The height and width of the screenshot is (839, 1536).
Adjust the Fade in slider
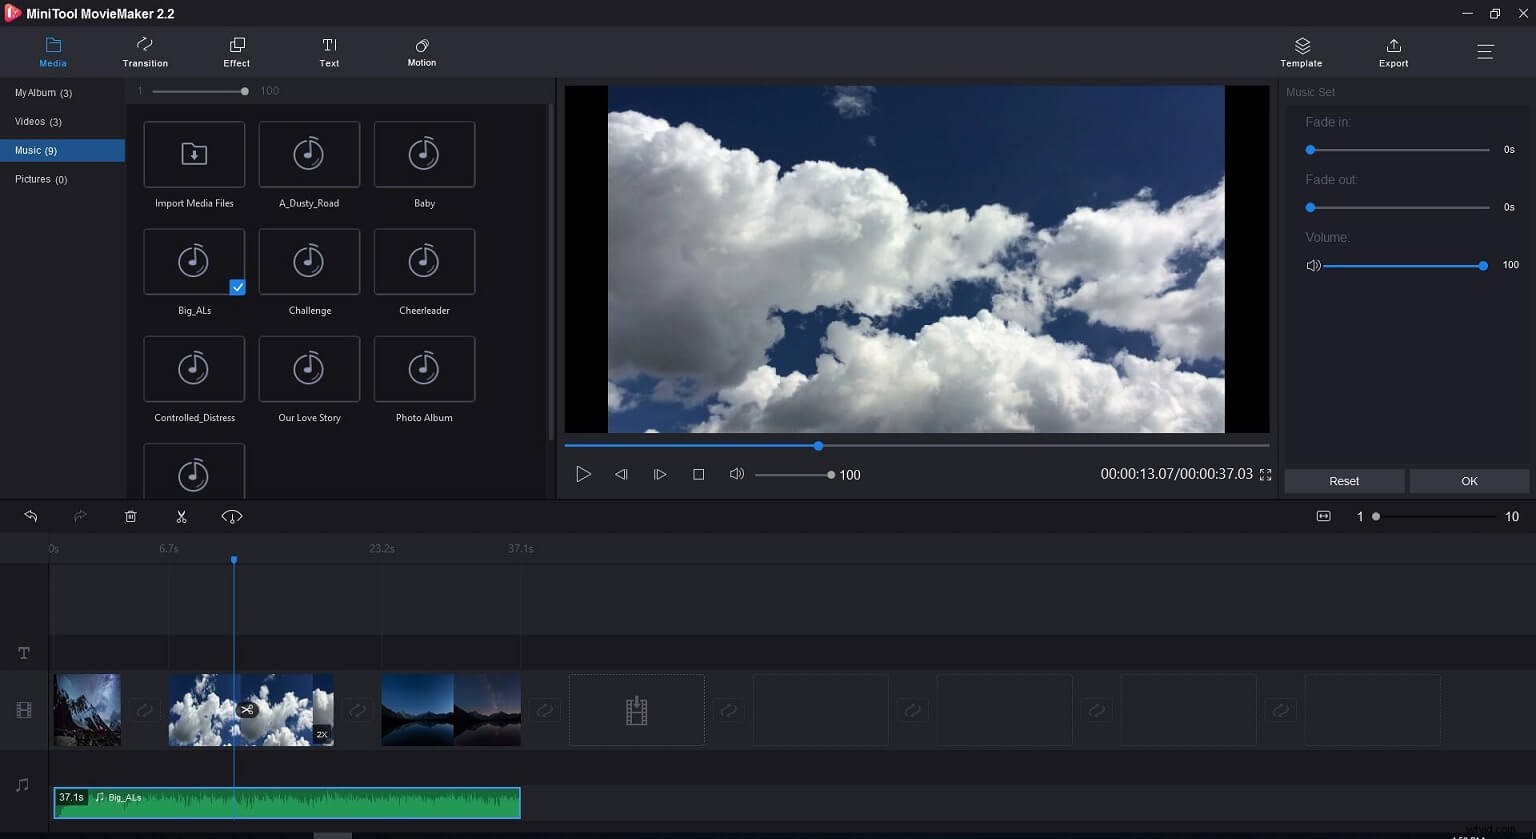(x=1310, y=149)
